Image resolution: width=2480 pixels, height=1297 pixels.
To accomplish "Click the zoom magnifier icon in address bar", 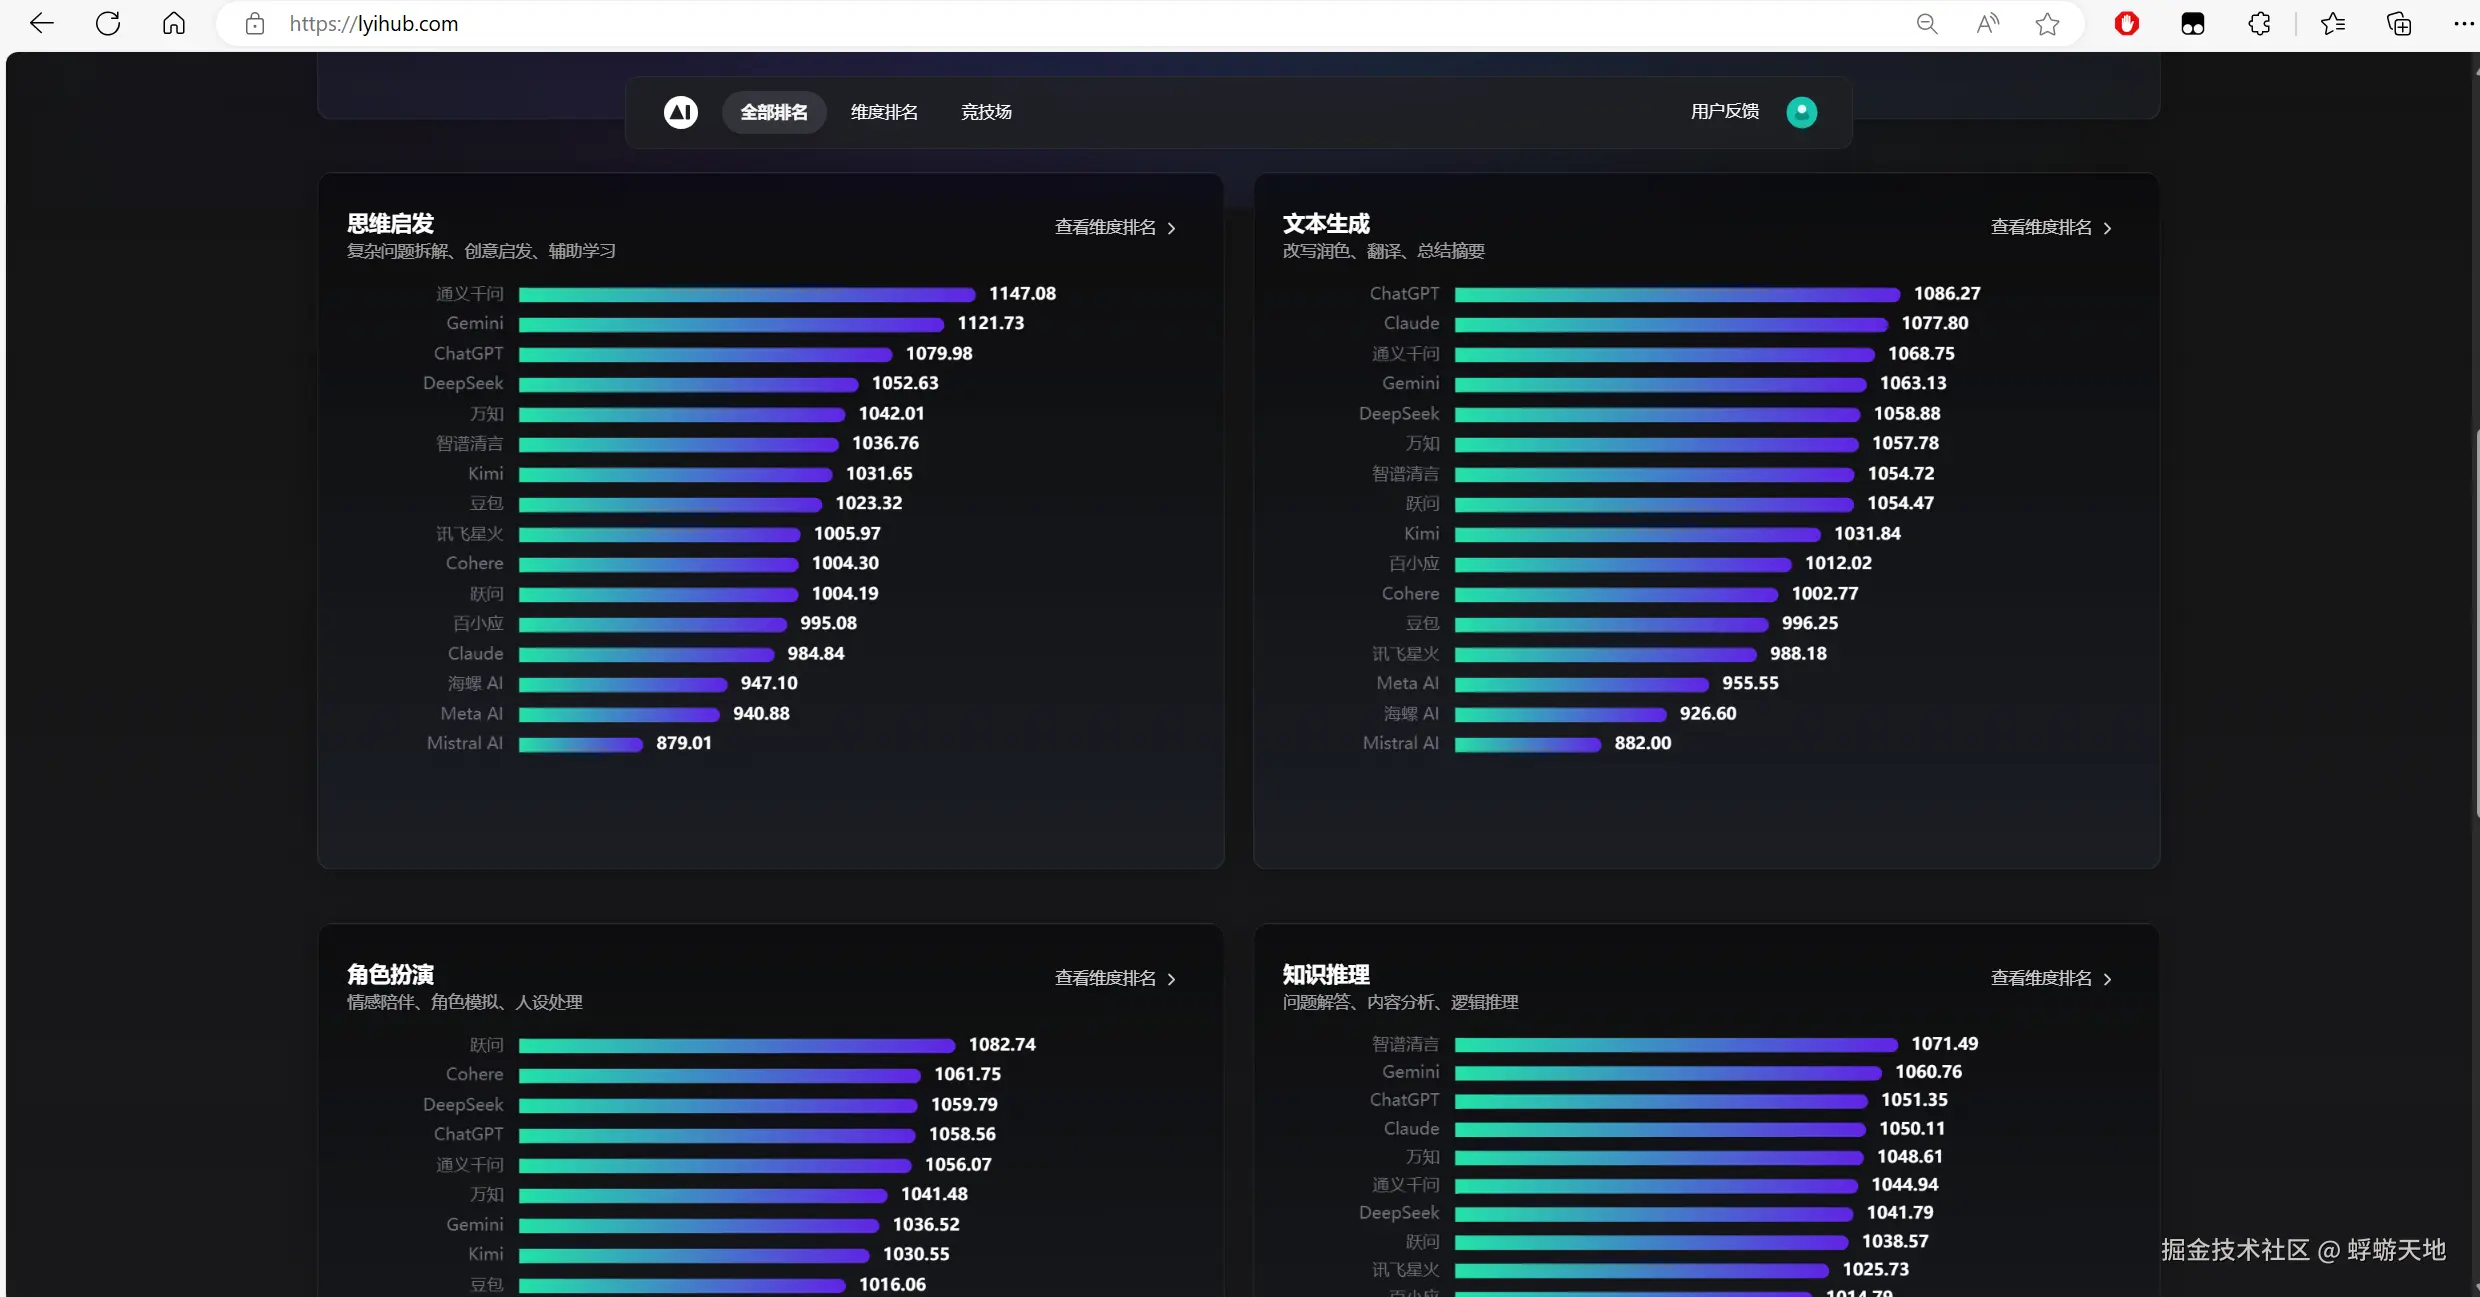I will [x=1926, y=23].
